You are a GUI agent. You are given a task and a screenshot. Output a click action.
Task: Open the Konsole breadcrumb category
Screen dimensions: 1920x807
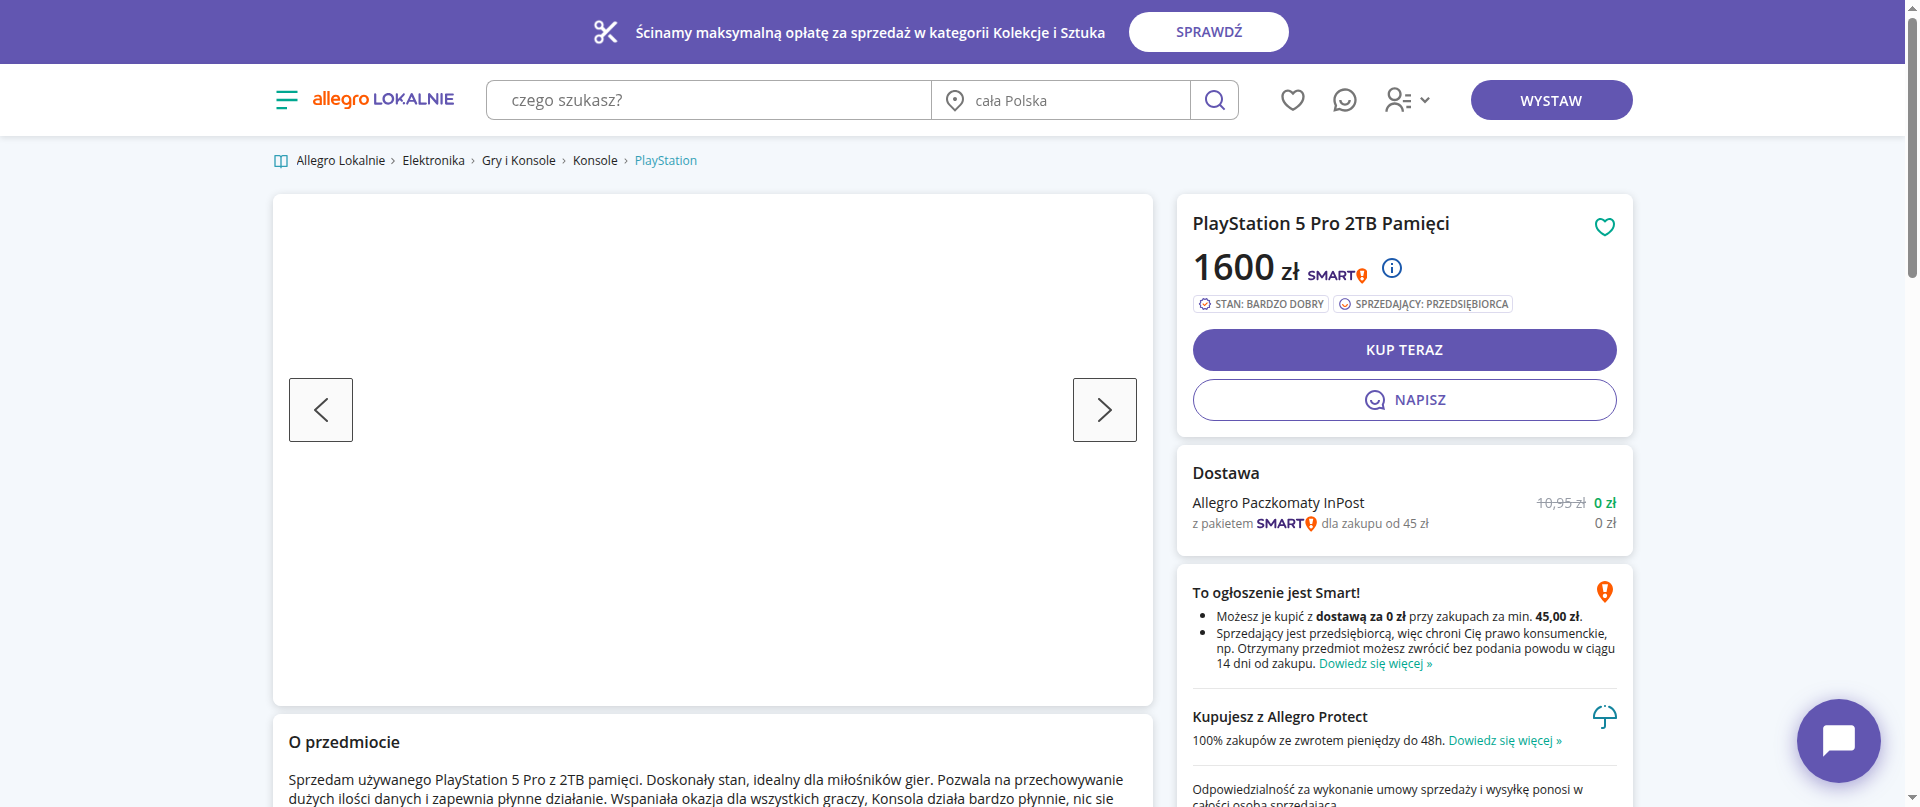pos(595,161)
